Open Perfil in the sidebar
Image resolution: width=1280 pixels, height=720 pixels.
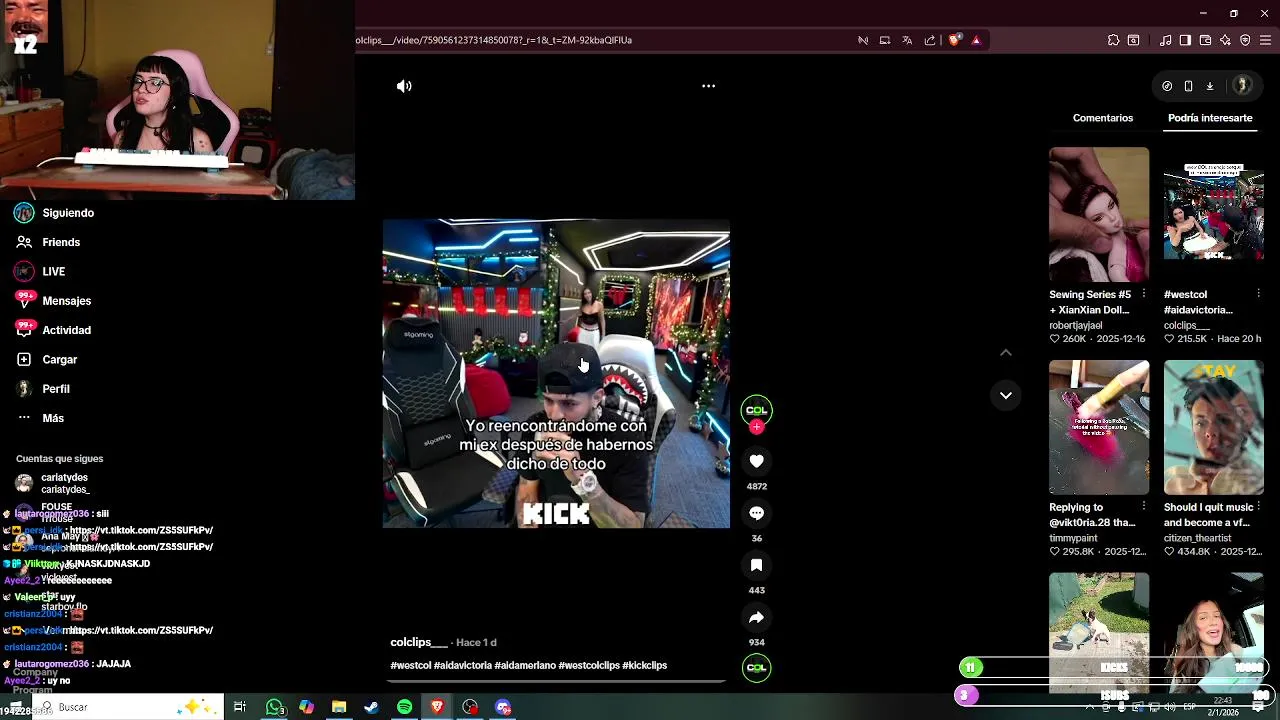(43, 388)
